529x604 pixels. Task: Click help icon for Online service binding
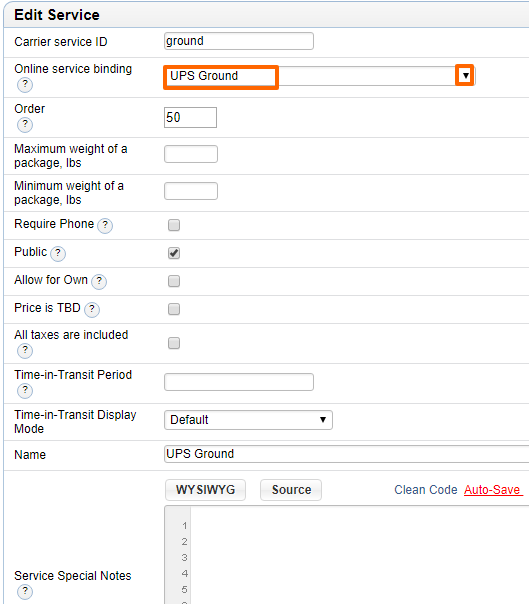pyautogui.click(x=25, y=84)
